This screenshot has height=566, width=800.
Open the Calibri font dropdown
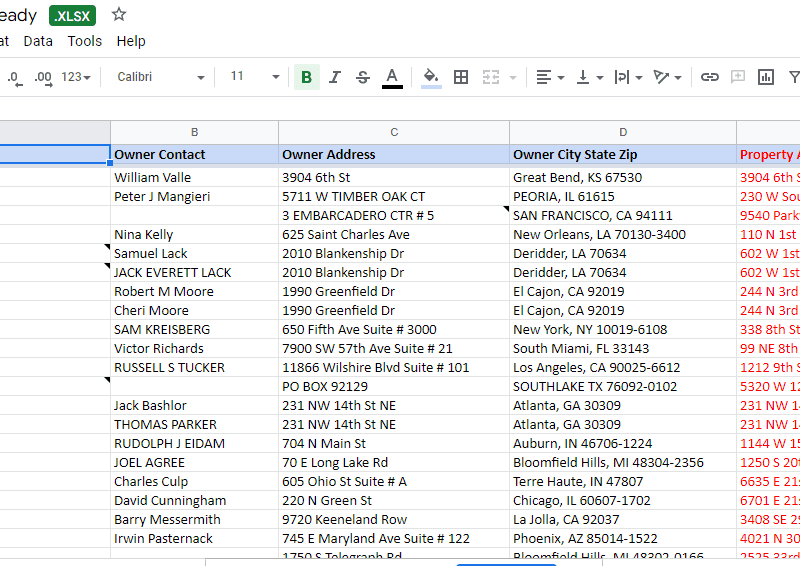coord(160,77)
